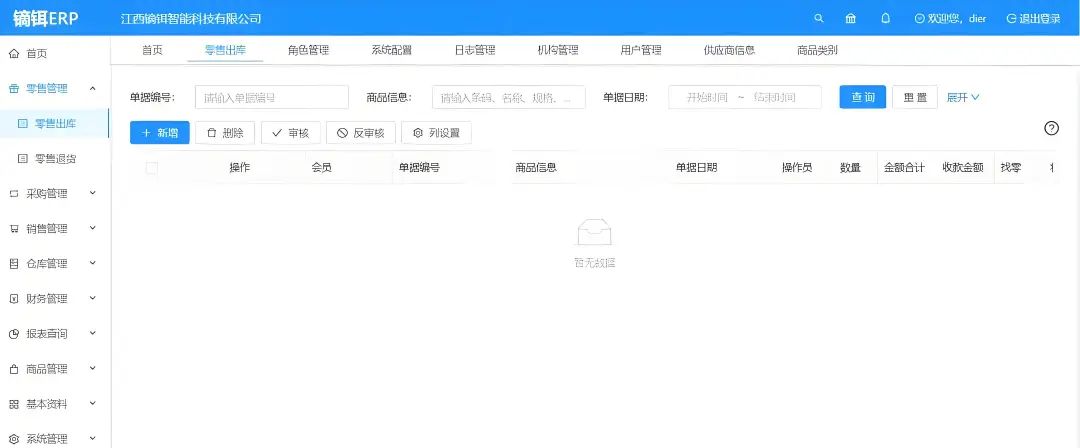Select 零售退货 in the sidebar
This screenshot has height=448, width=1080.
pos(55,159)
